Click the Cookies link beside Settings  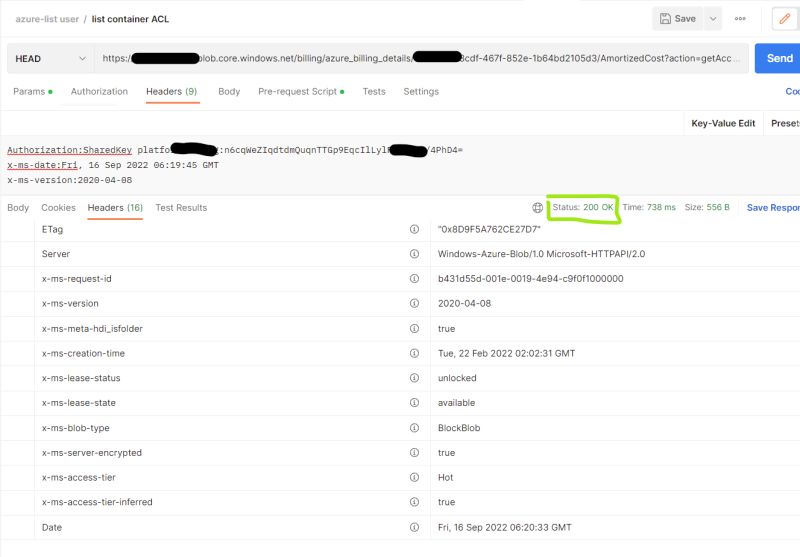792,92
